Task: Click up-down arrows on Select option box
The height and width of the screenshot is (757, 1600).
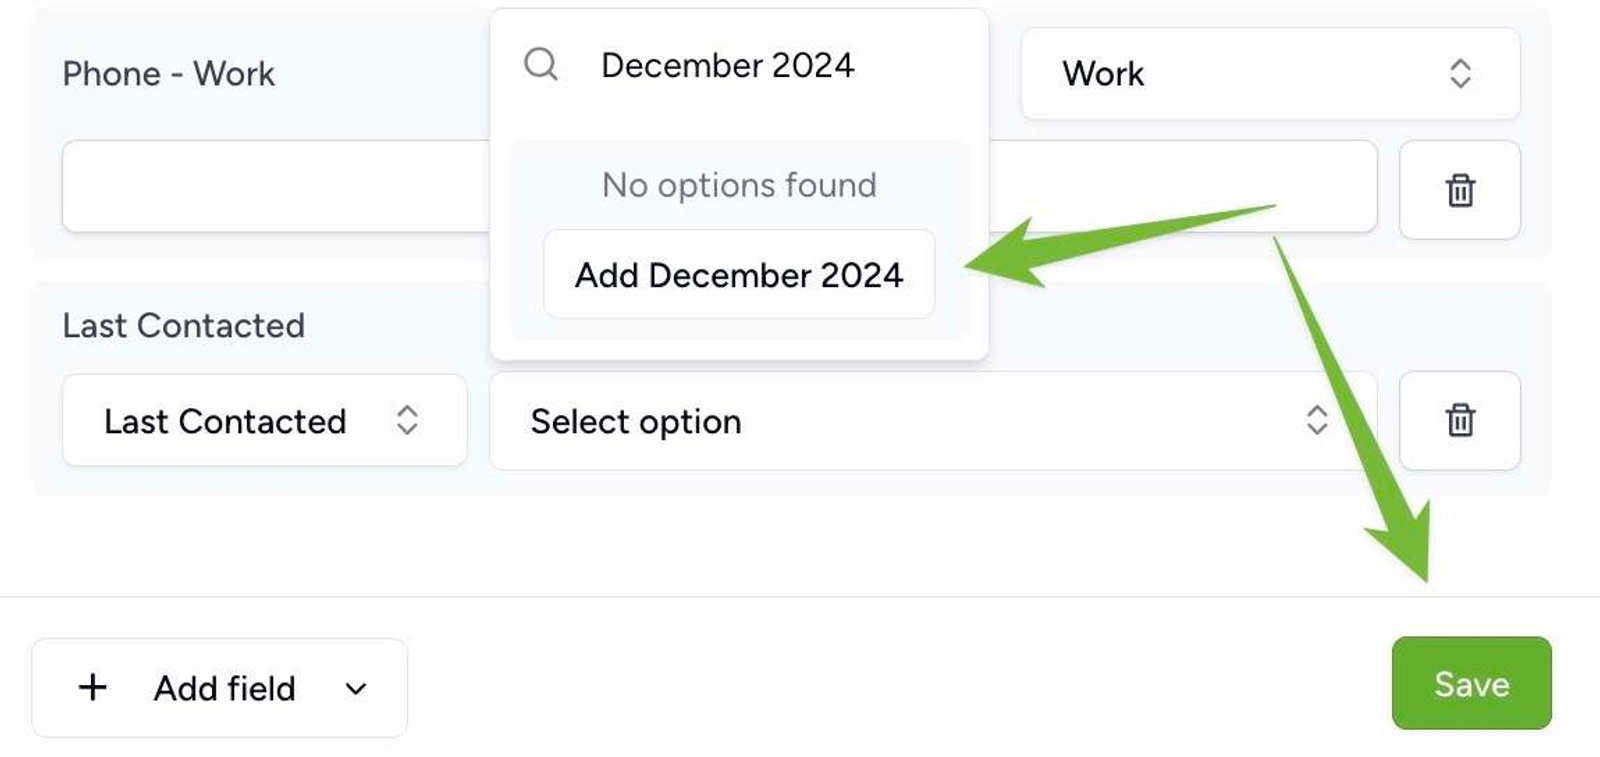Action: click(x=1316, y=421)
